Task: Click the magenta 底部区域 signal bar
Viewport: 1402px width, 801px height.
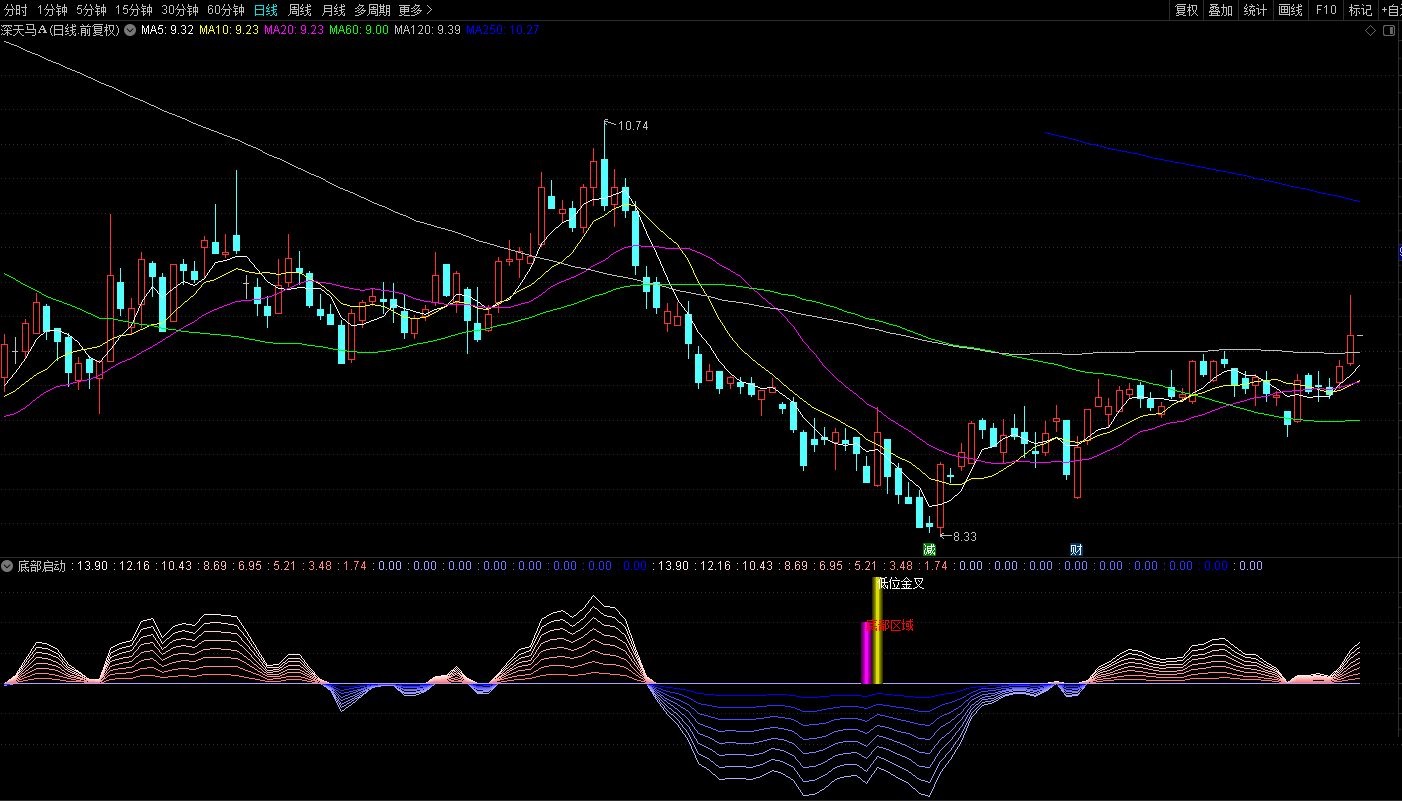Action: pos(866,654)
